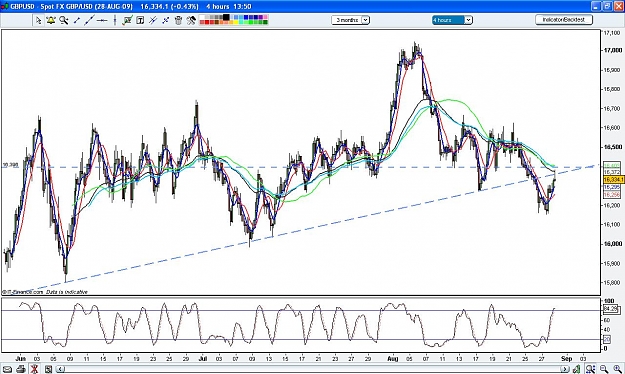The width and height of the screenshot is (625, 374).
Task: Pick the white swatch in palette
Action: tap(202, 17)
